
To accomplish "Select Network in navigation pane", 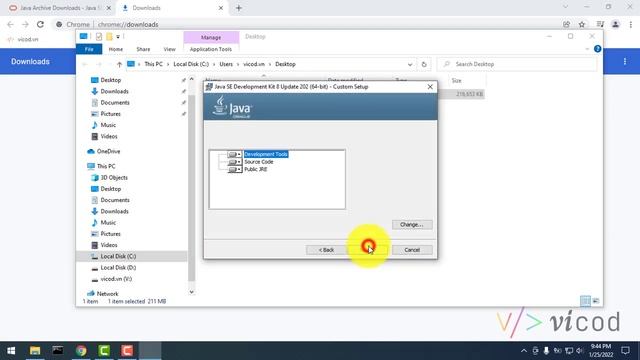I will click(x=107, y=294).
